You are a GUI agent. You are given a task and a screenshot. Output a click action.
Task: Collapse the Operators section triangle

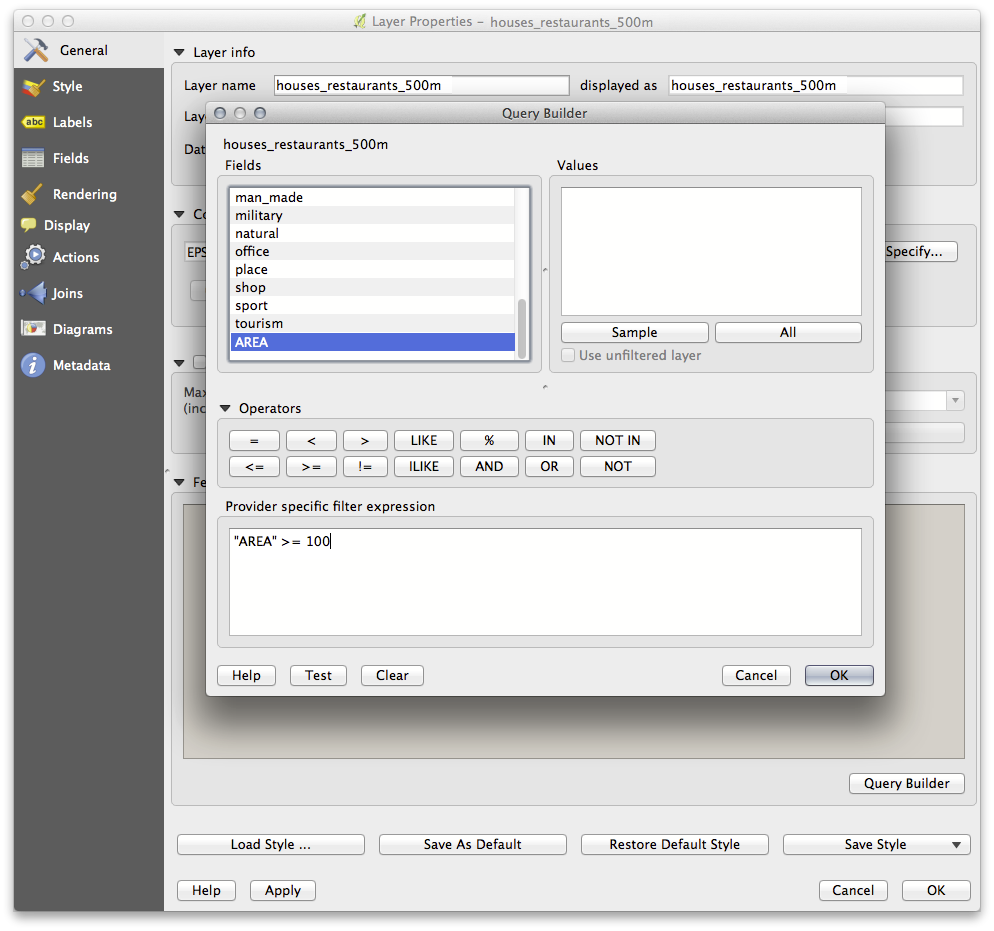pos(225,408)
